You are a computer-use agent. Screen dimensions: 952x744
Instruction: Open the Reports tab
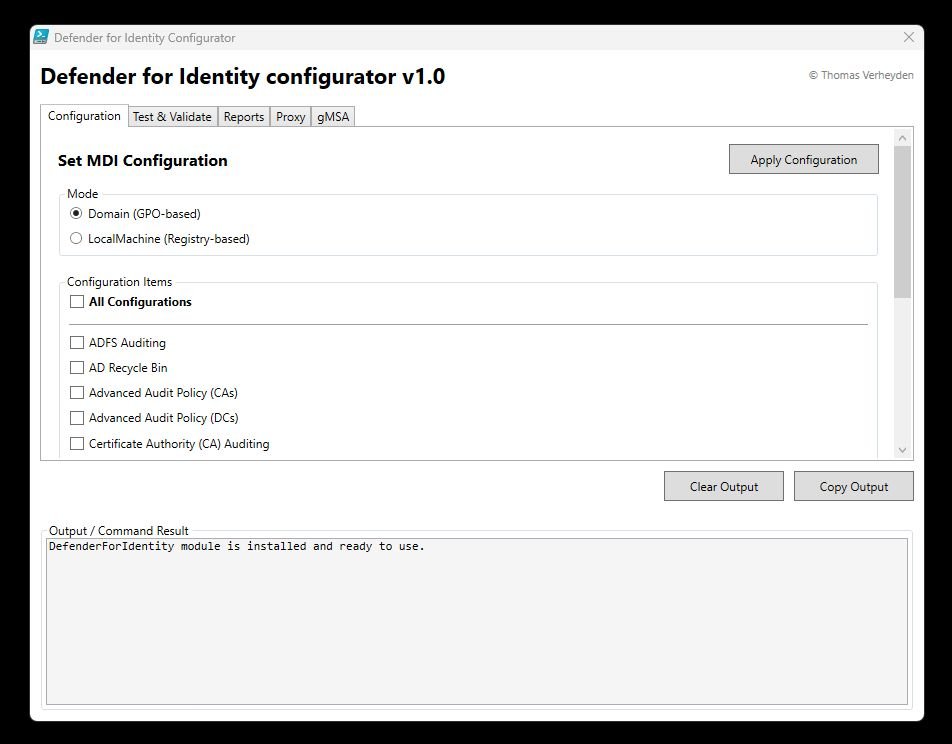pyautogui.click(x=243, y=116)
